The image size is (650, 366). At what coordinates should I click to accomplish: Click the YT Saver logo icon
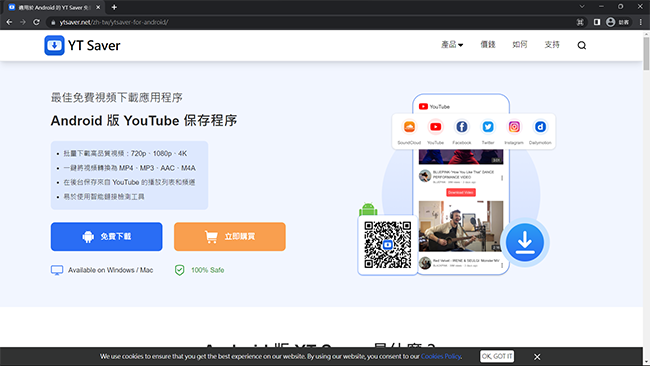point(54,45)
